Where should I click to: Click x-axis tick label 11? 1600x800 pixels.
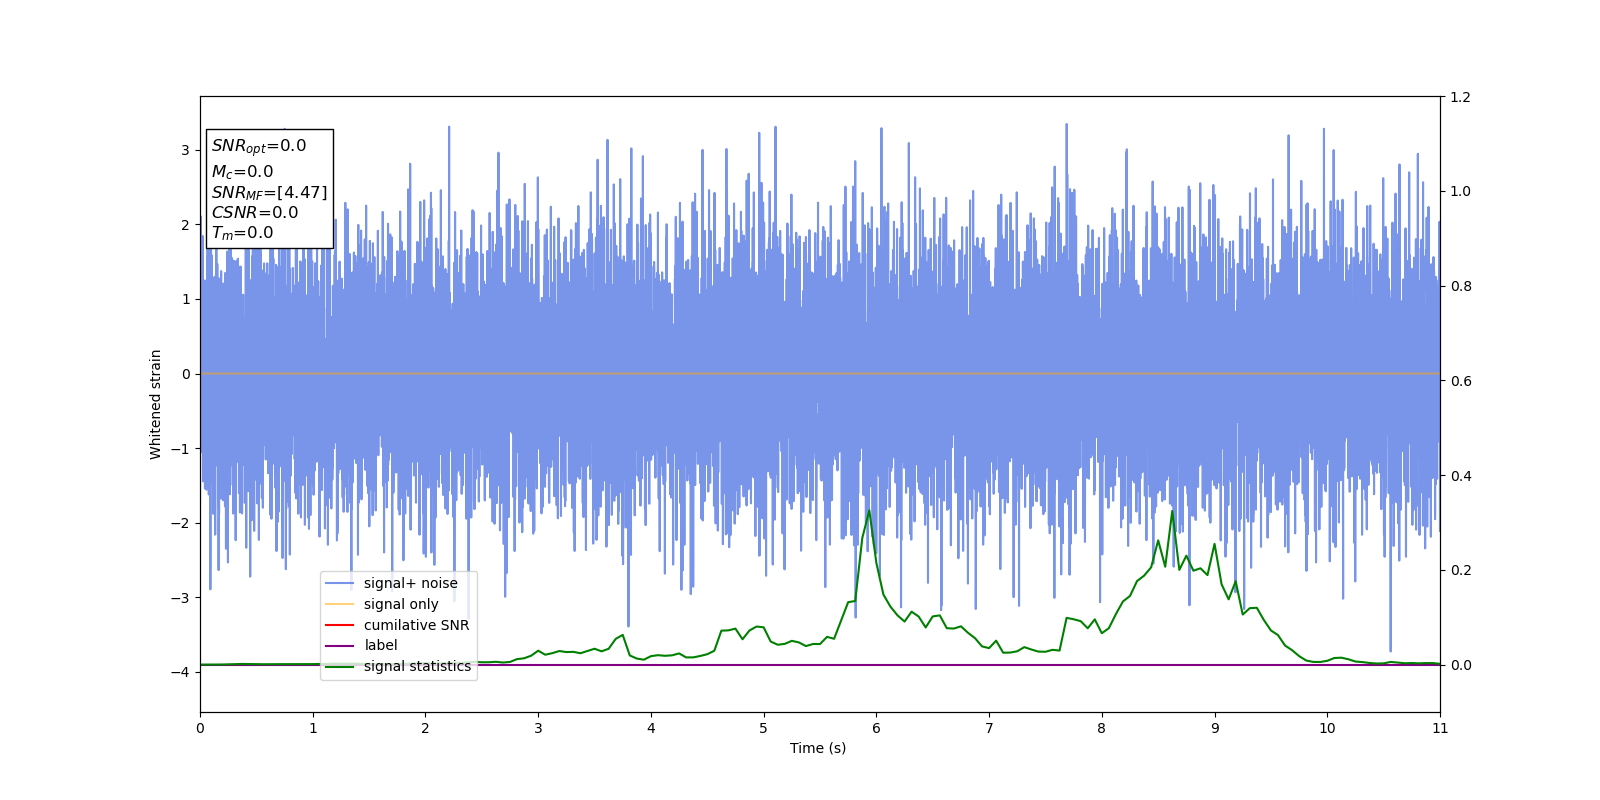pos(1440,728)
